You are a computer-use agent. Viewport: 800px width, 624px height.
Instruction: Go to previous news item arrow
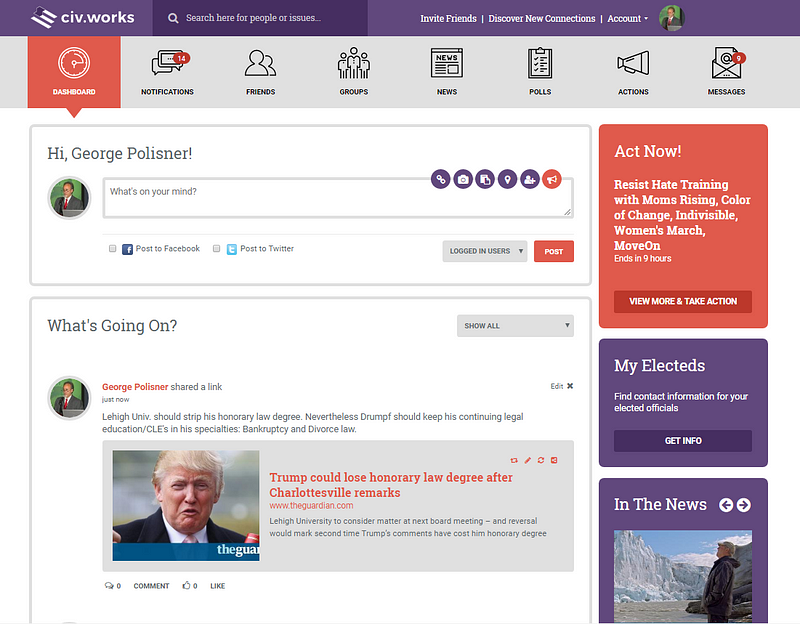click(x=726, y=505)
